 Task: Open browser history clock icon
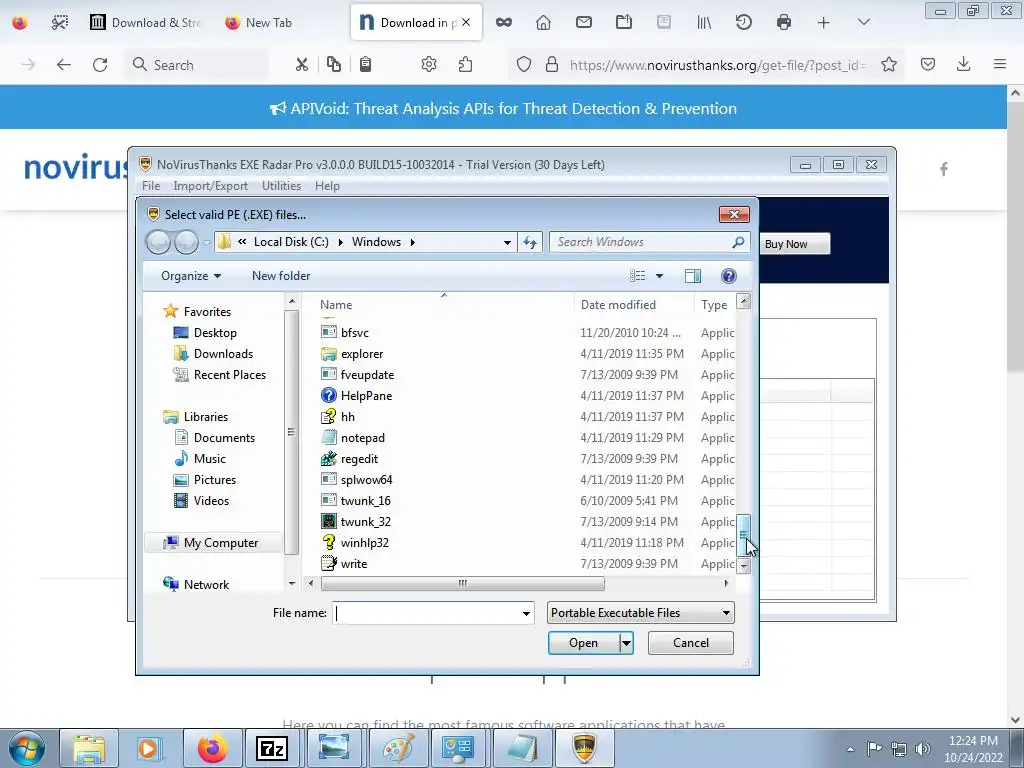(x=744, y=23)
